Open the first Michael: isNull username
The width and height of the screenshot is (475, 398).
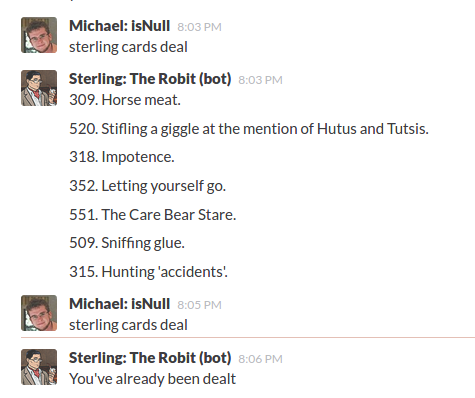point(120,26)
